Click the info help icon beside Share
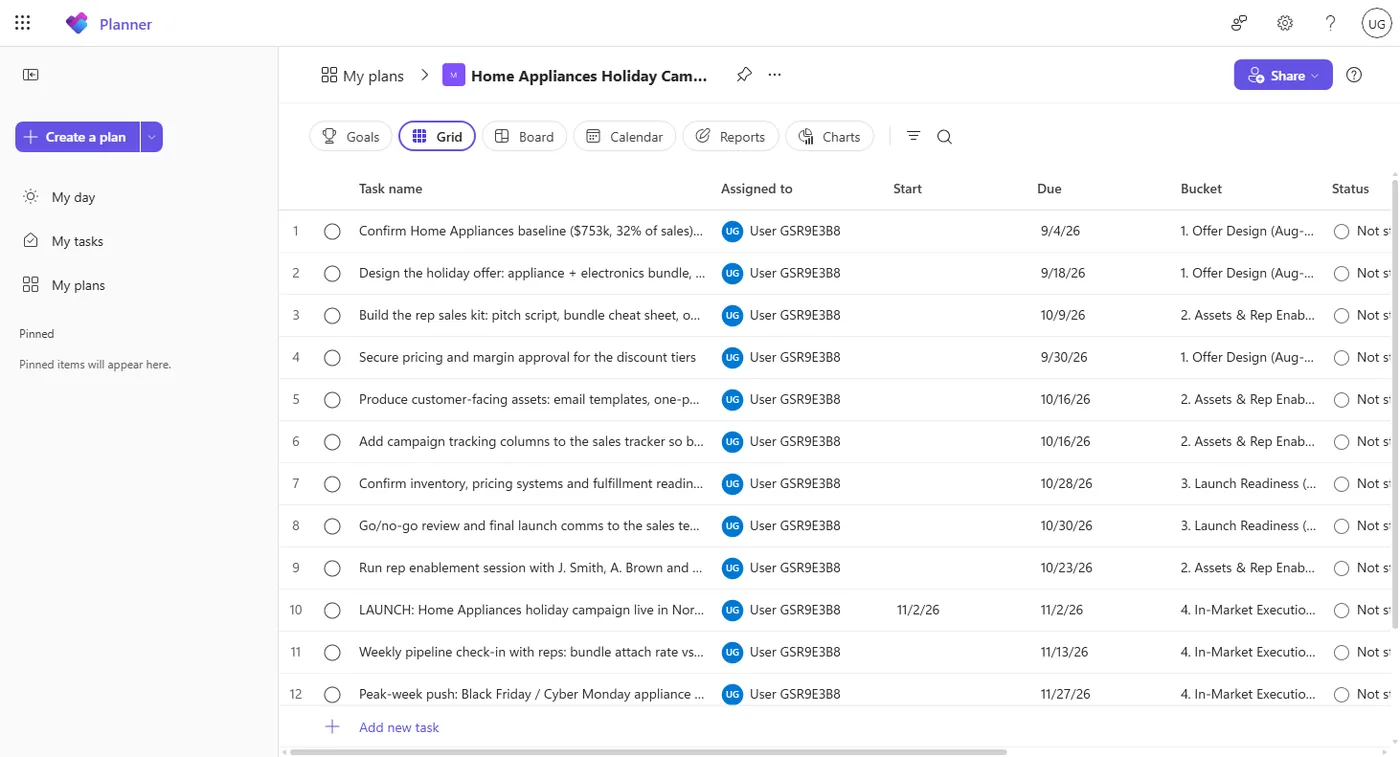The width and height of the screenshot is (1400, 757). tap(1354, 75)
